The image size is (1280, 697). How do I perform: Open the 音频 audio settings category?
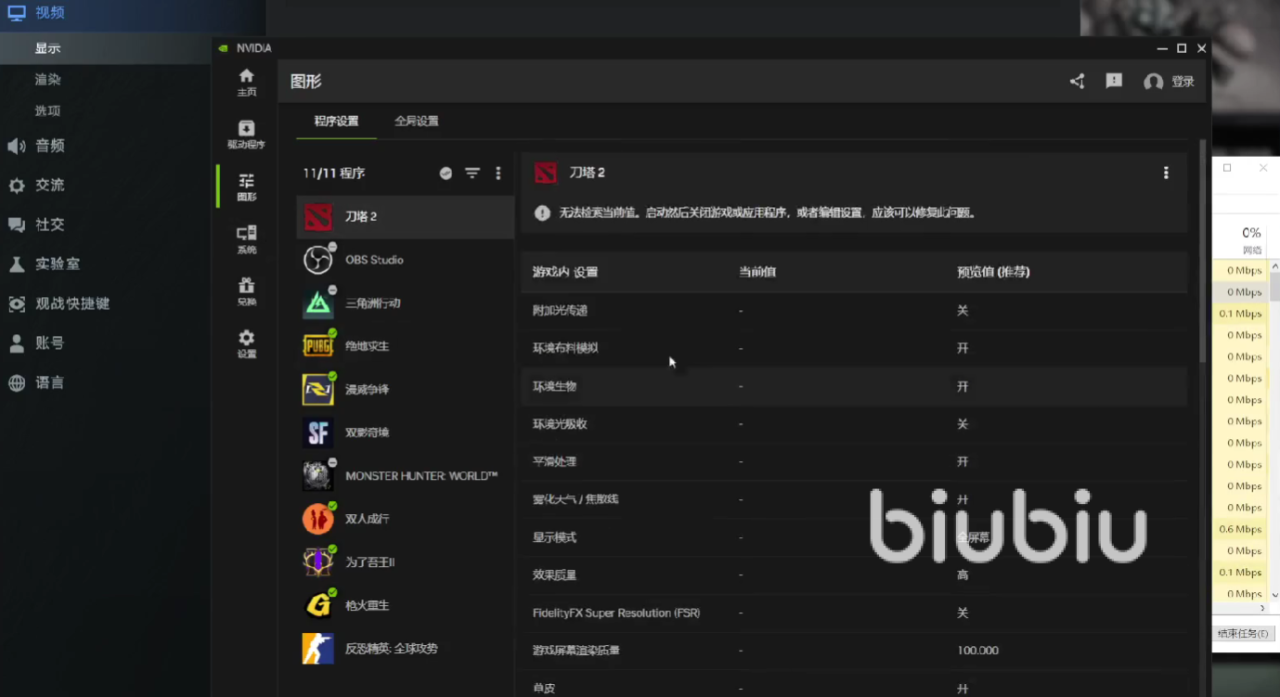tap(50, 146)
